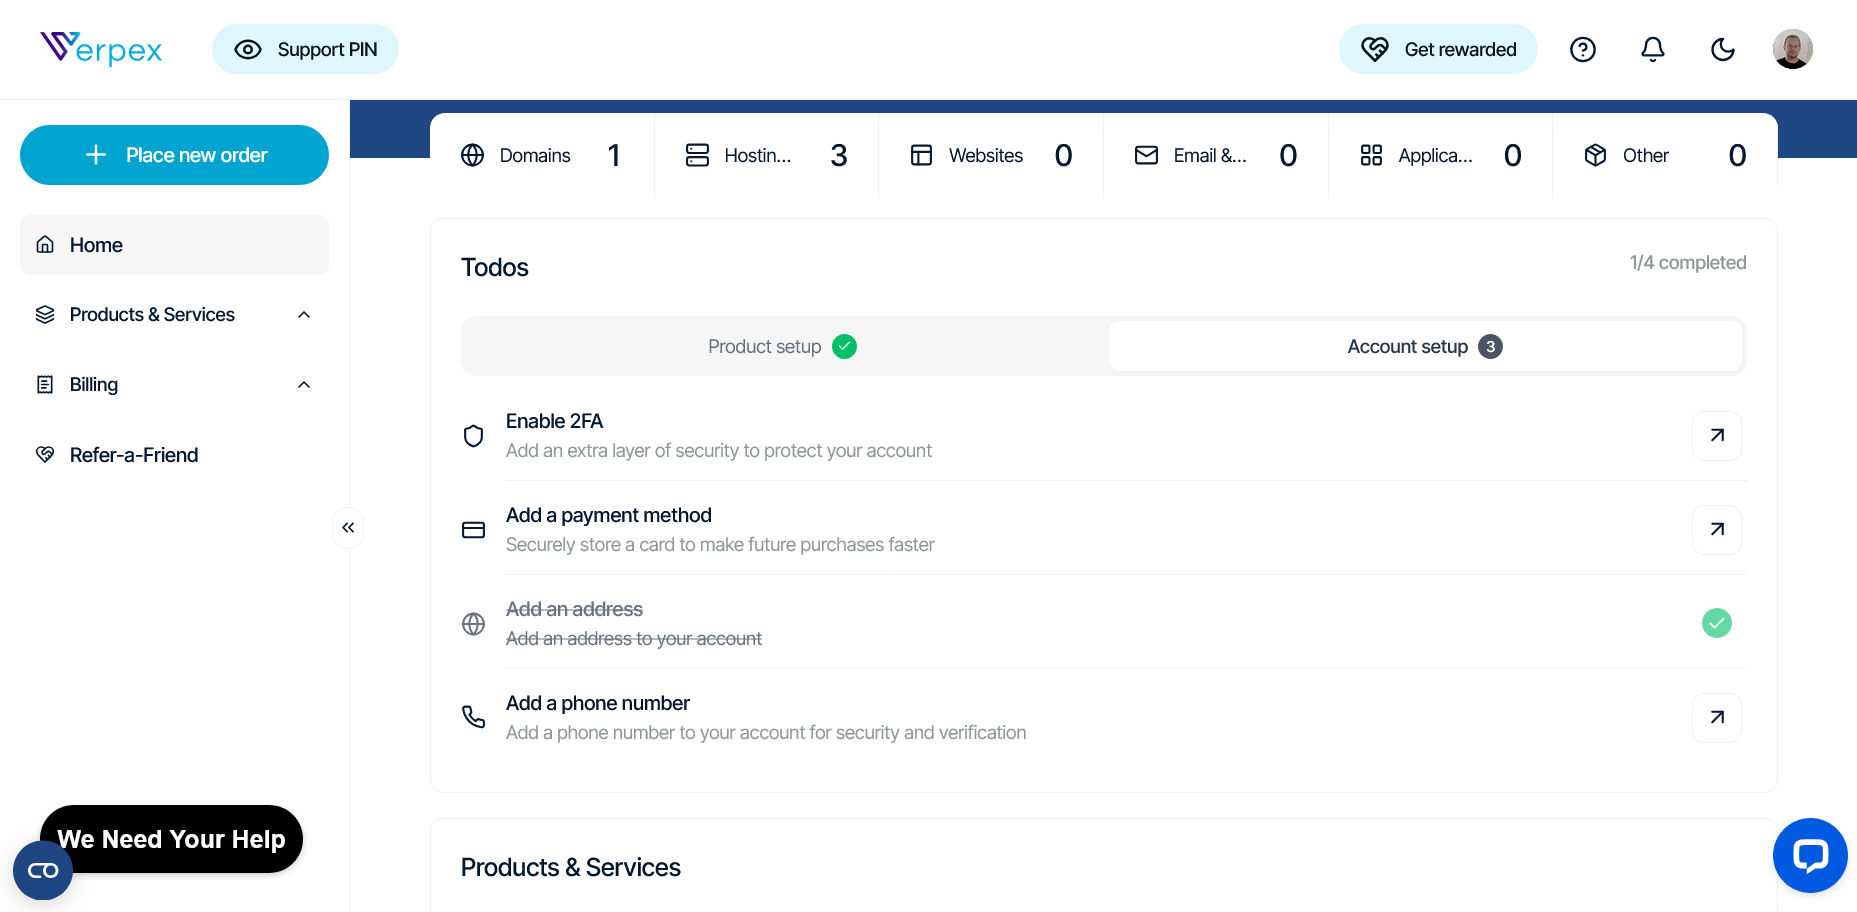Click the completed Add an address checkmark
1857x912 pixels.
1717,623
